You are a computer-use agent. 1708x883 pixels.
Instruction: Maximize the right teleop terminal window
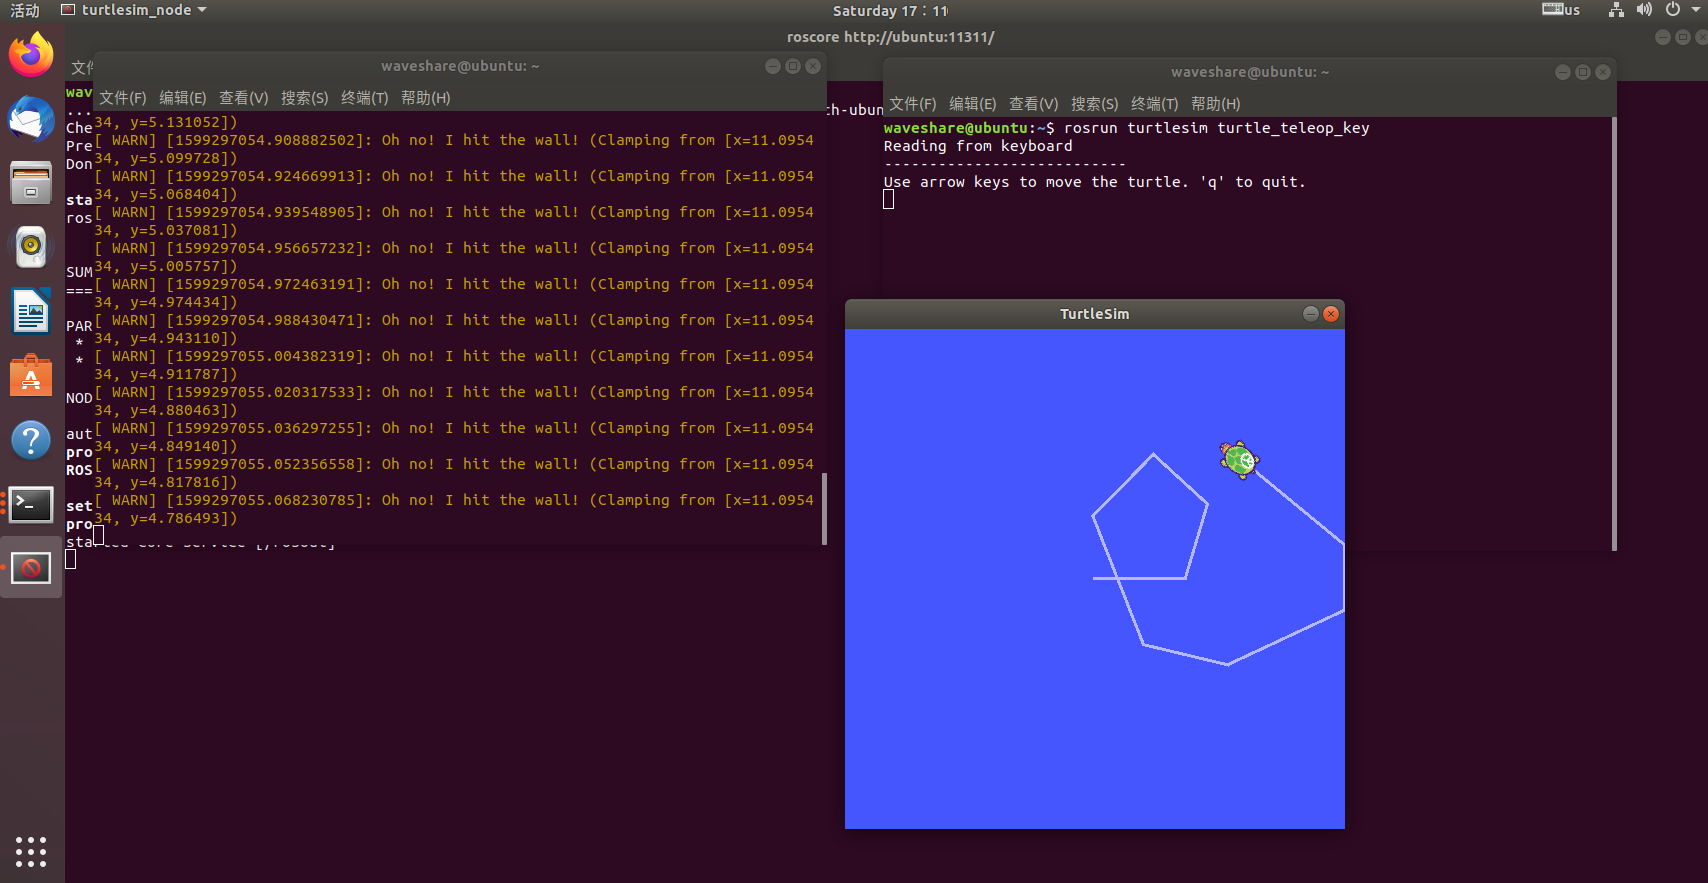(1583, 72)
